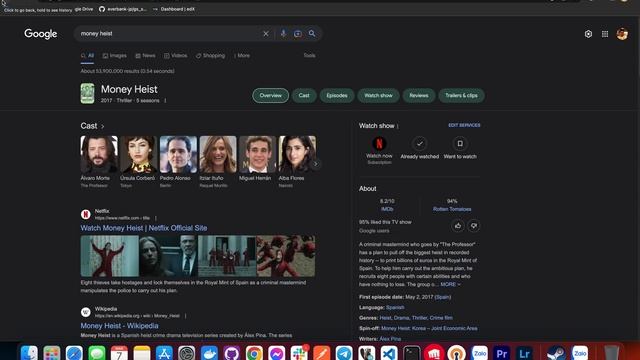Open Alba Flores cast photo
The width and height of the screenshot is (640, 360).
[x=297, y=154]
